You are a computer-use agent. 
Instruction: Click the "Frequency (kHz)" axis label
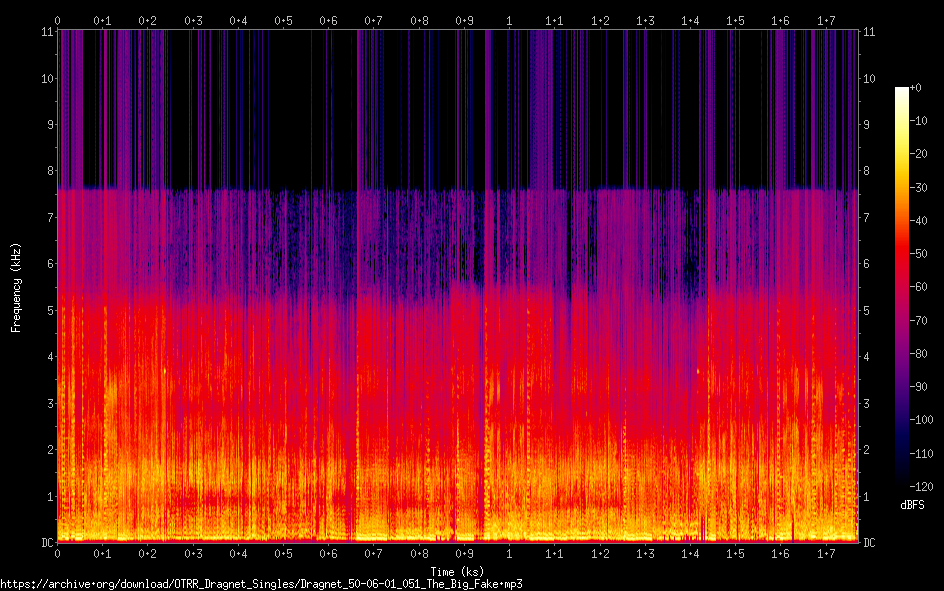[x=16, y=287]
